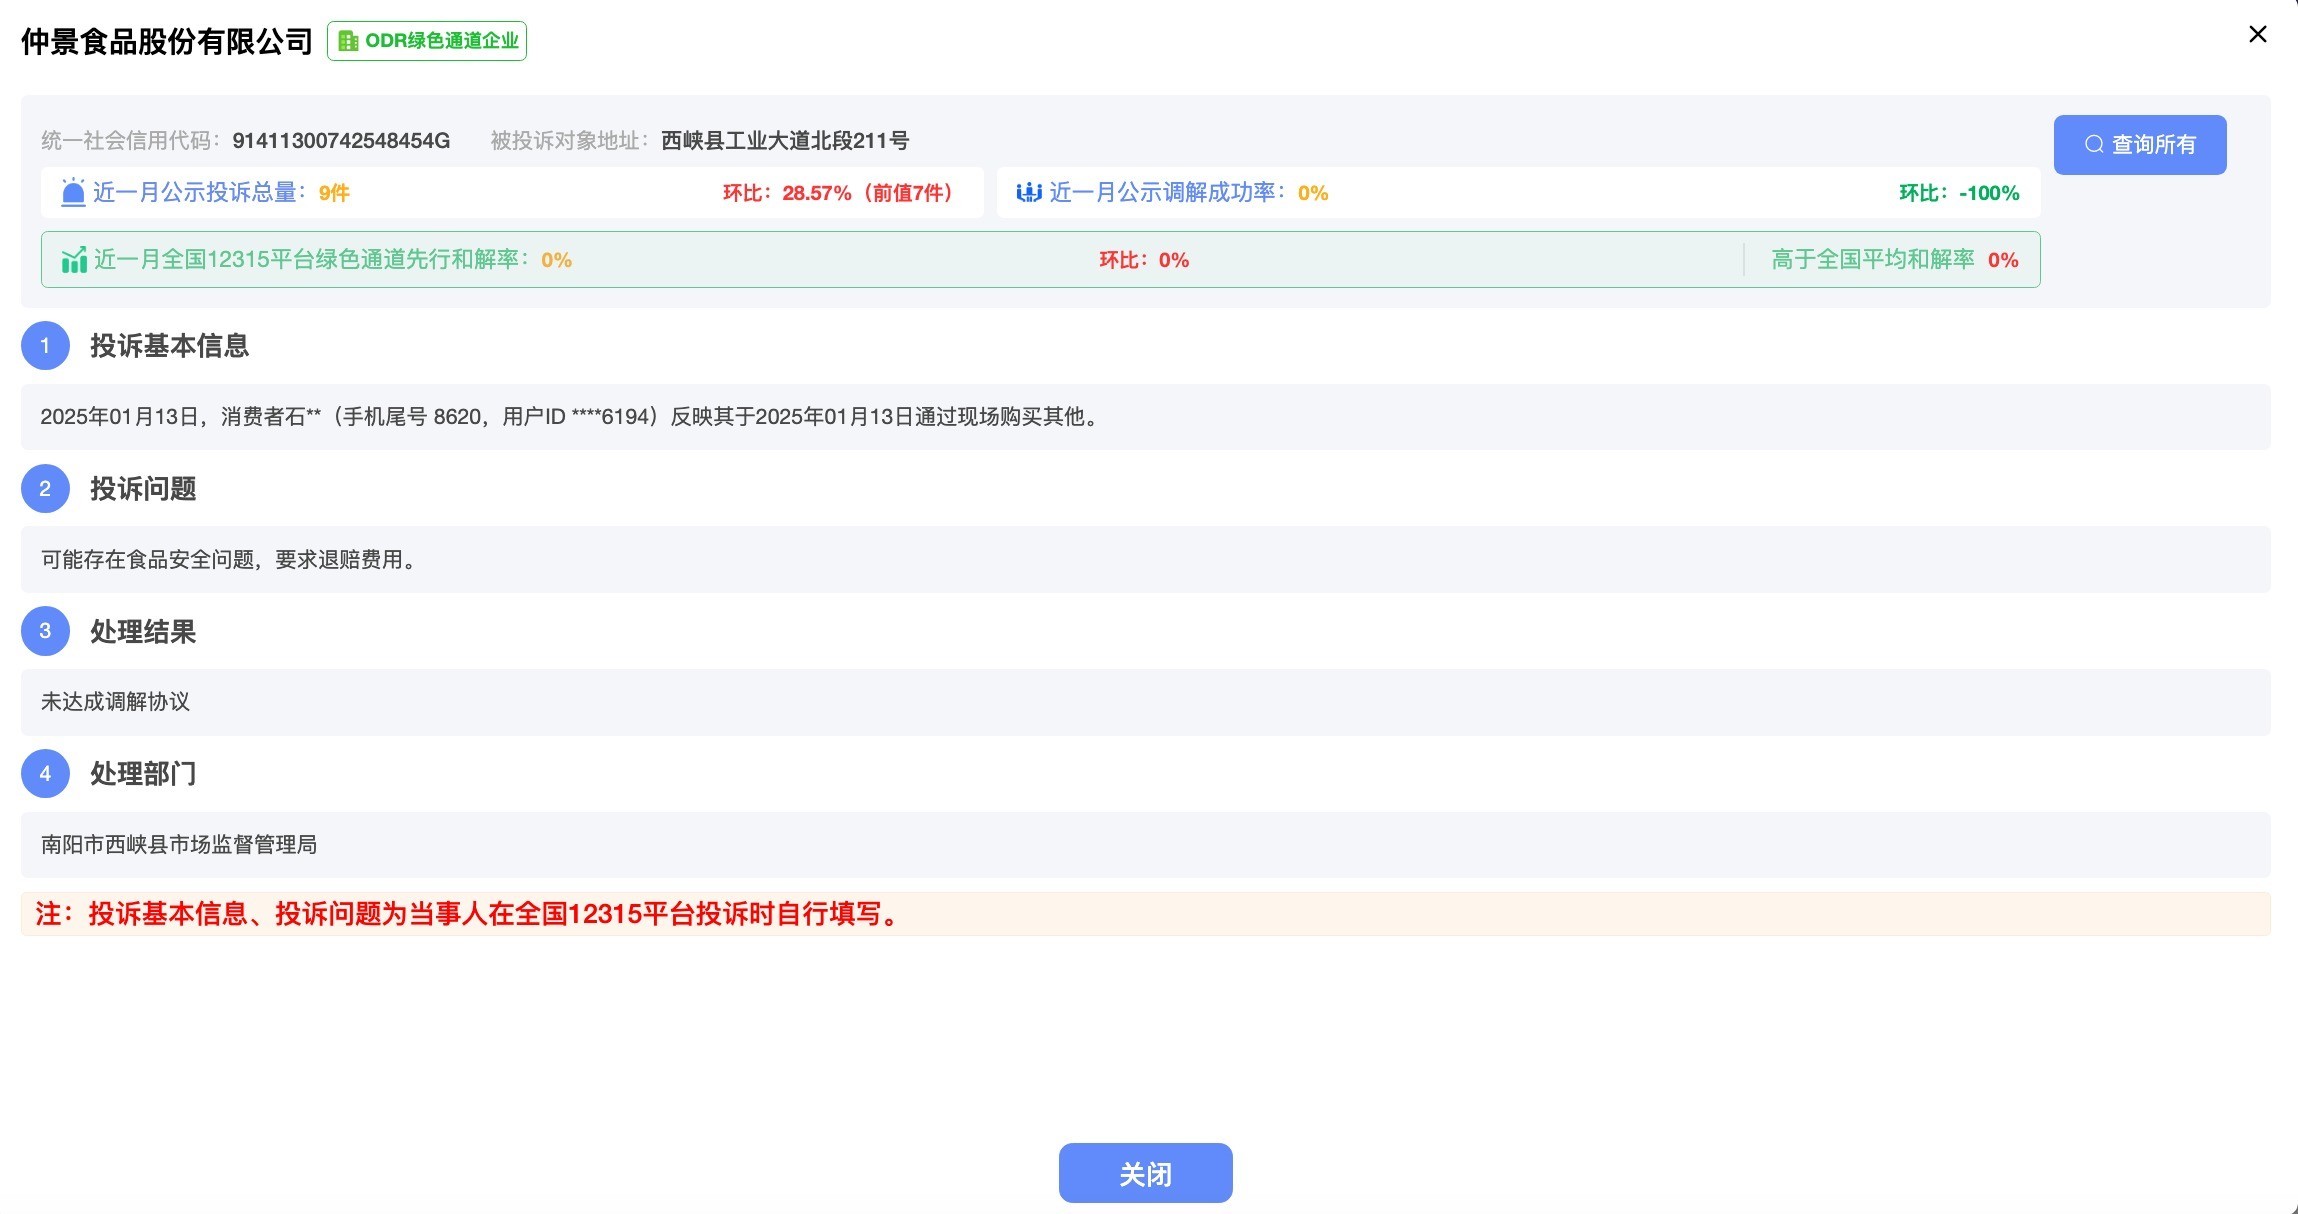Click the mediation success rate people icon
The width and height of the screenshot is (2298, 1214).
click(1028, 192)
